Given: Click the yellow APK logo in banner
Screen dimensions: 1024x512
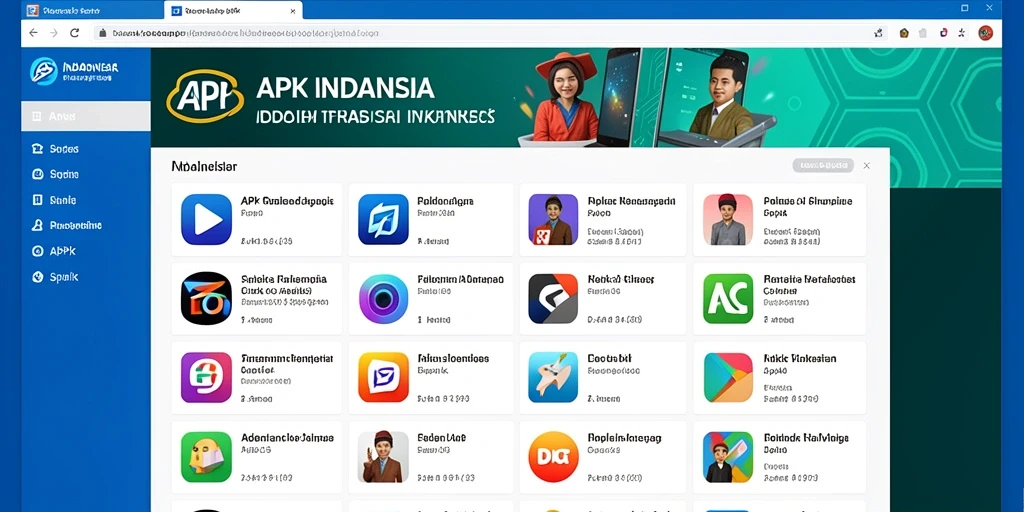Looking at the screenshot, I should [x=205, y=97].
